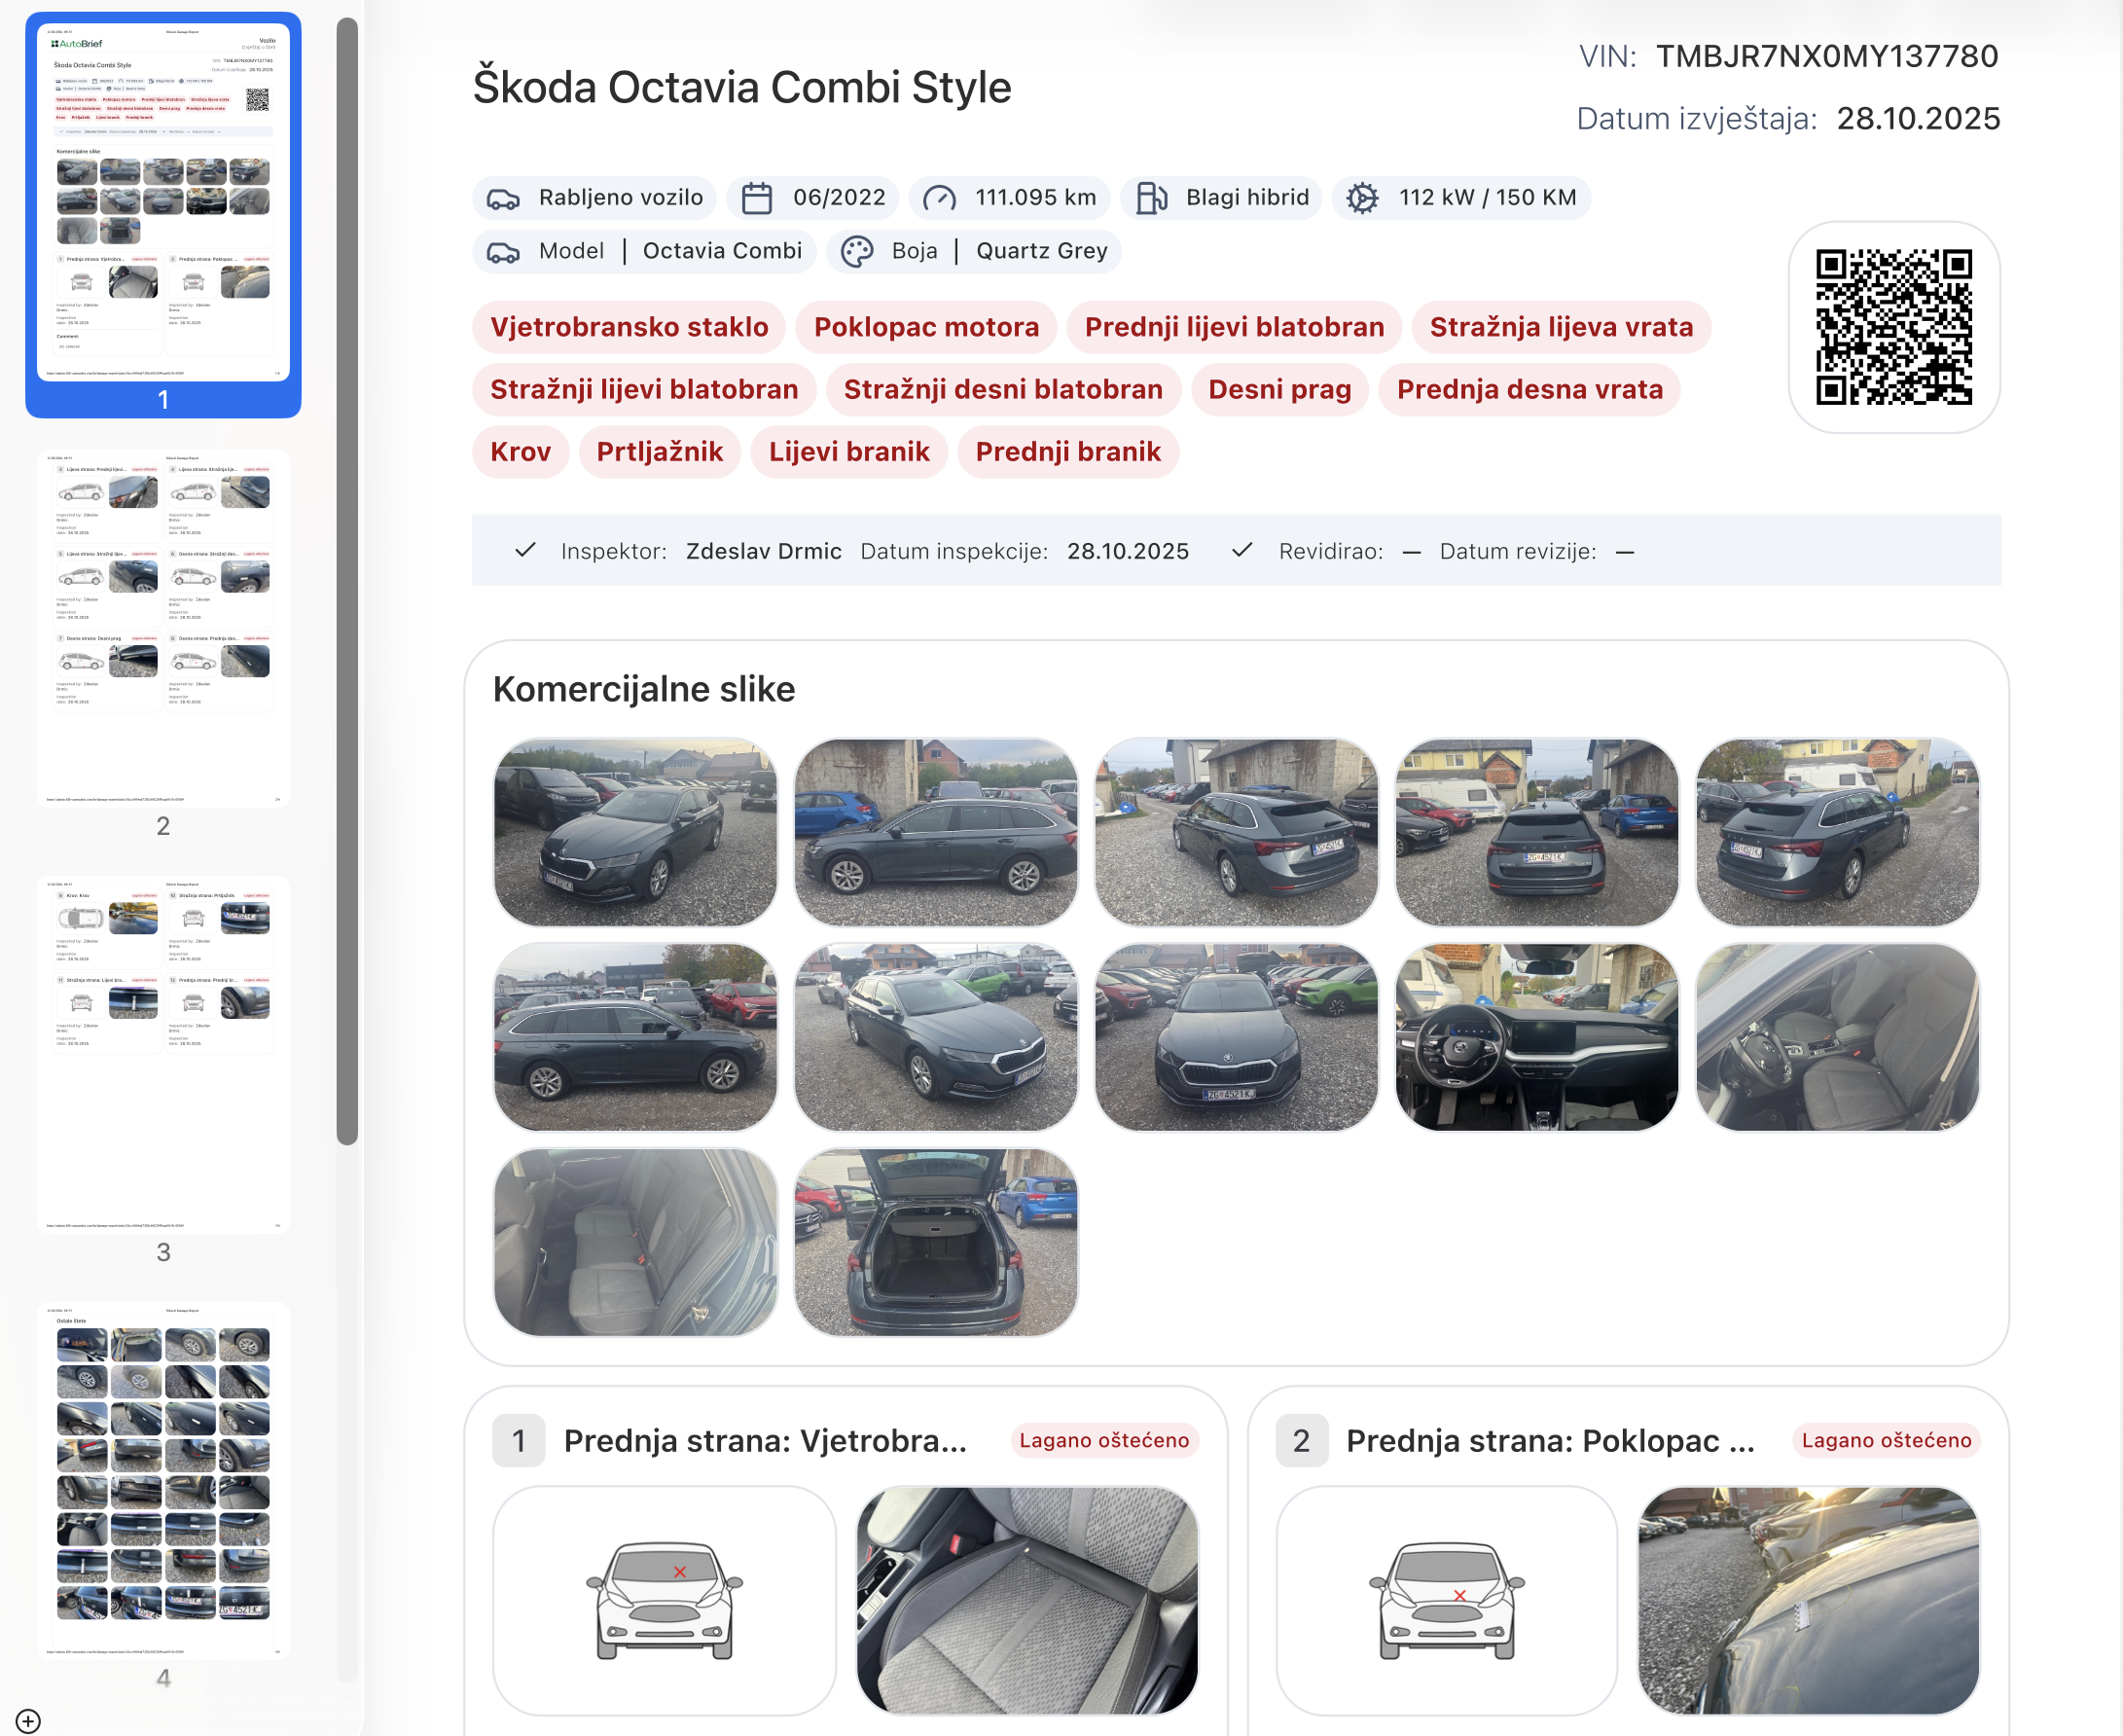2123x1736 pixels.
Task: Click the sidebar vertical scrollbar
Action: click(x=347, y=580)
